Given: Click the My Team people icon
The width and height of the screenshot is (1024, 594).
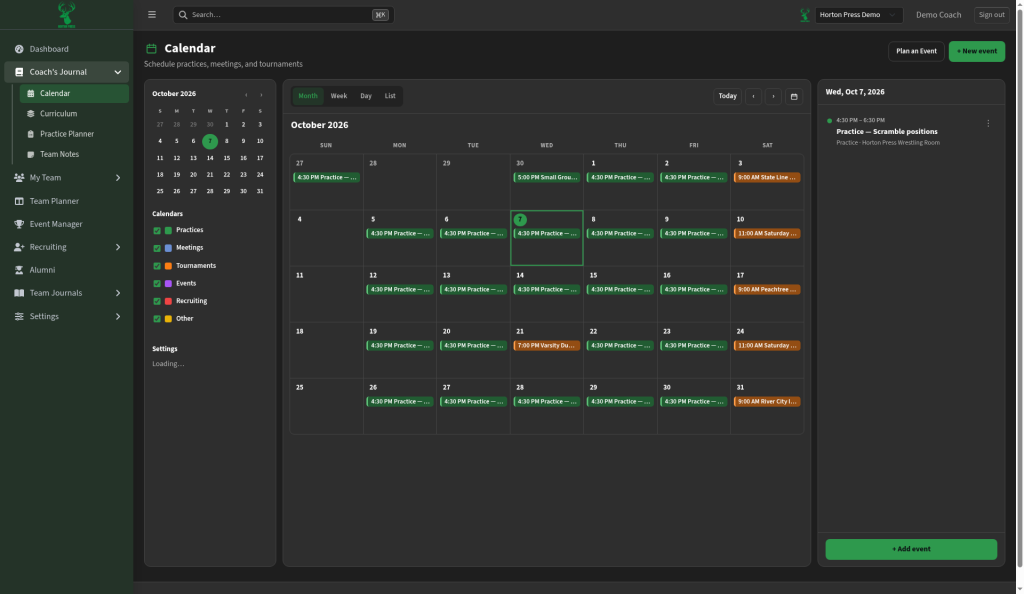Looking at the screenshot, I should tap(19, 178).
